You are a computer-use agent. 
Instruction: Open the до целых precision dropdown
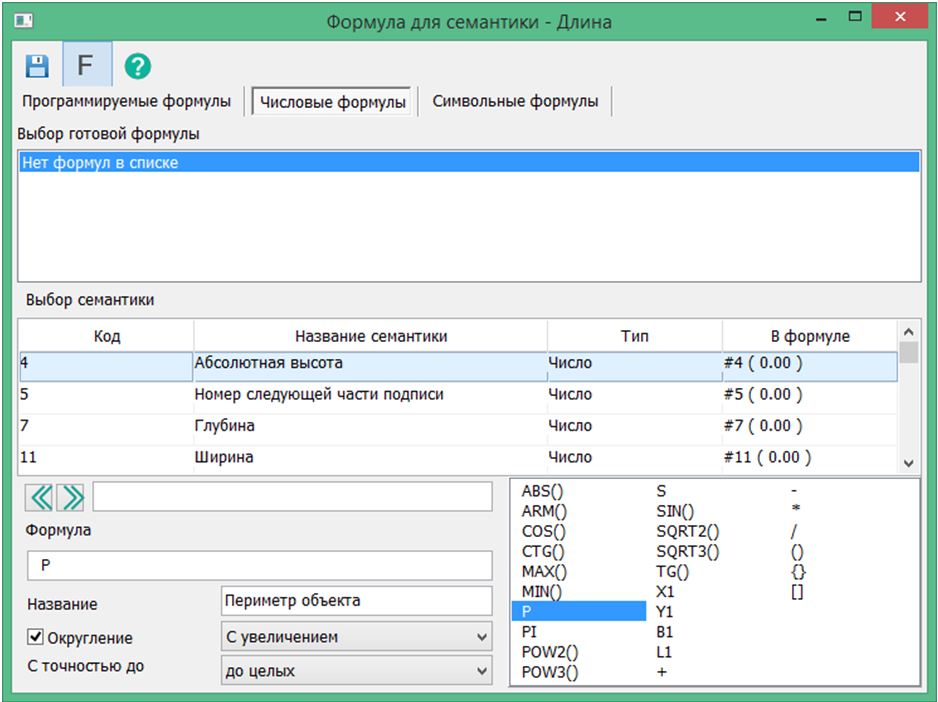point(356,671)
